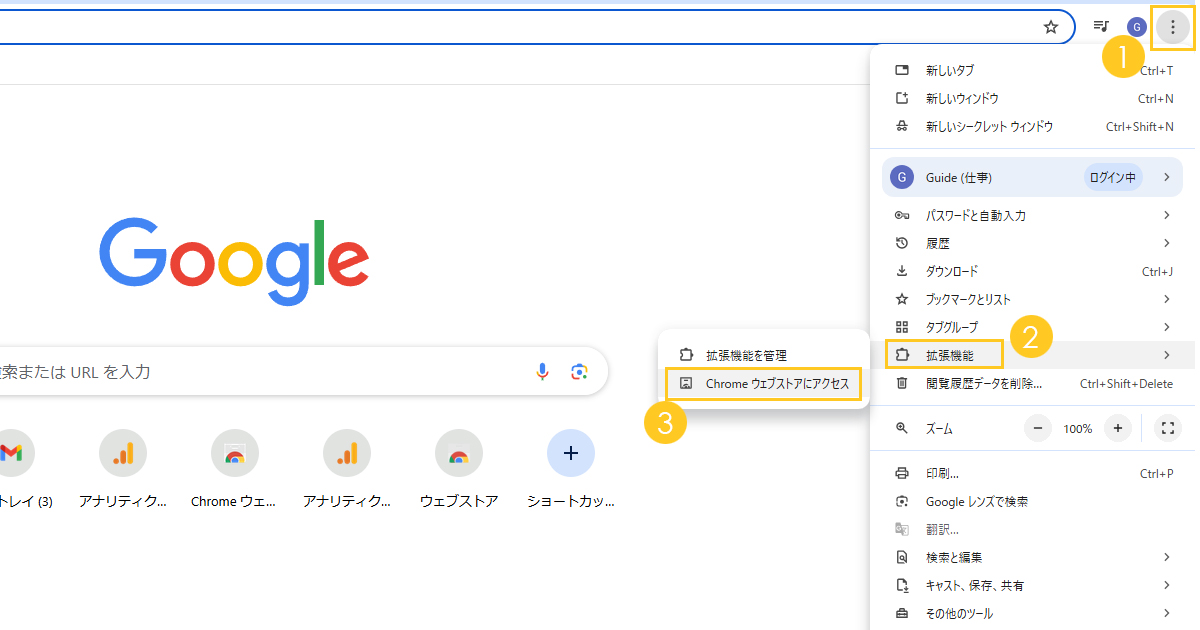Viewport: 1200px width, 630px height.
Task: Click the 100% zoom value
Action: click(1077, 428)
